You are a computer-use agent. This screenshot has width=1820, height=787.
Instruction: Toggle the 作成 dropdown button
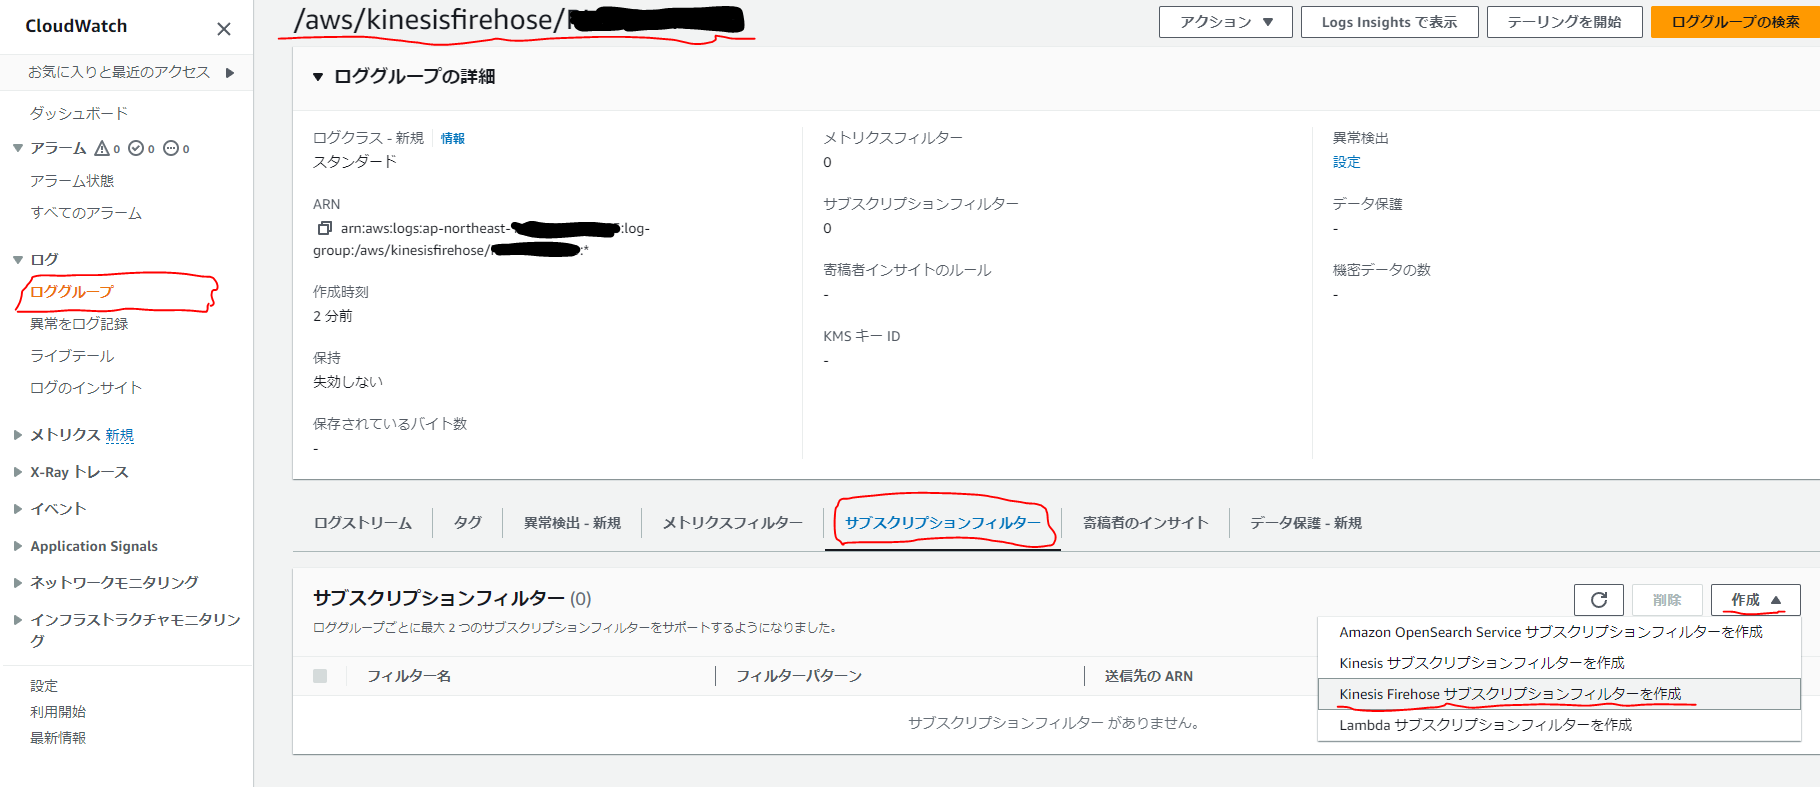pos(1756,600)
